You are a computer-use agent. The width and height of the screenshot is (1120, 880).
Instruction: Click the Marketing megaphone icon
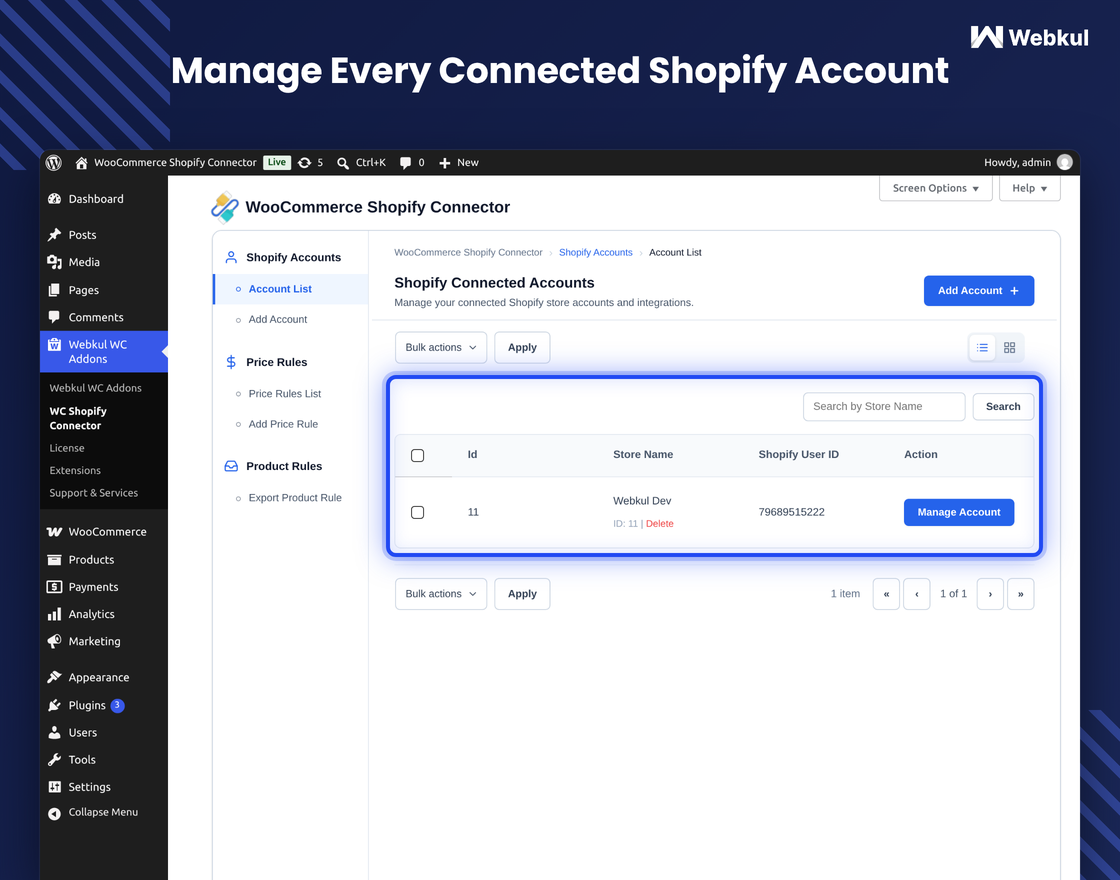(x=54, y=641)
